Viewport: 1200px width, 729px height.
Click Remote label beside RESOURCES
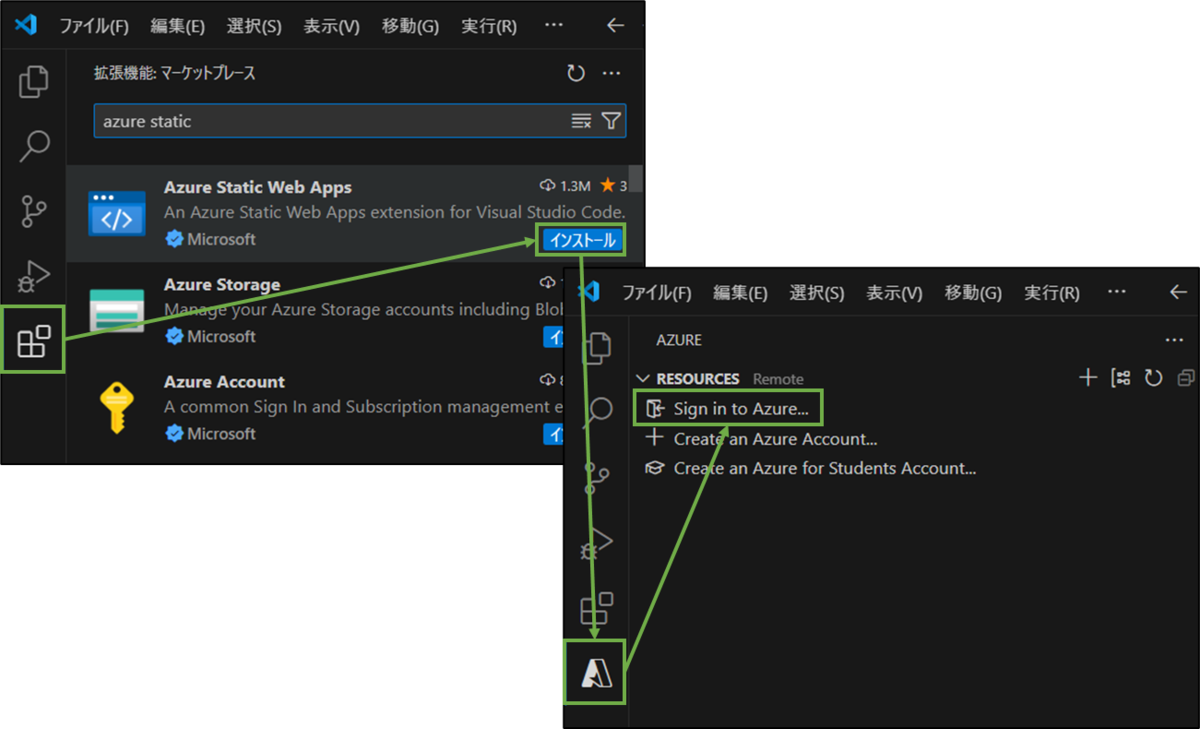coord(778,379)
